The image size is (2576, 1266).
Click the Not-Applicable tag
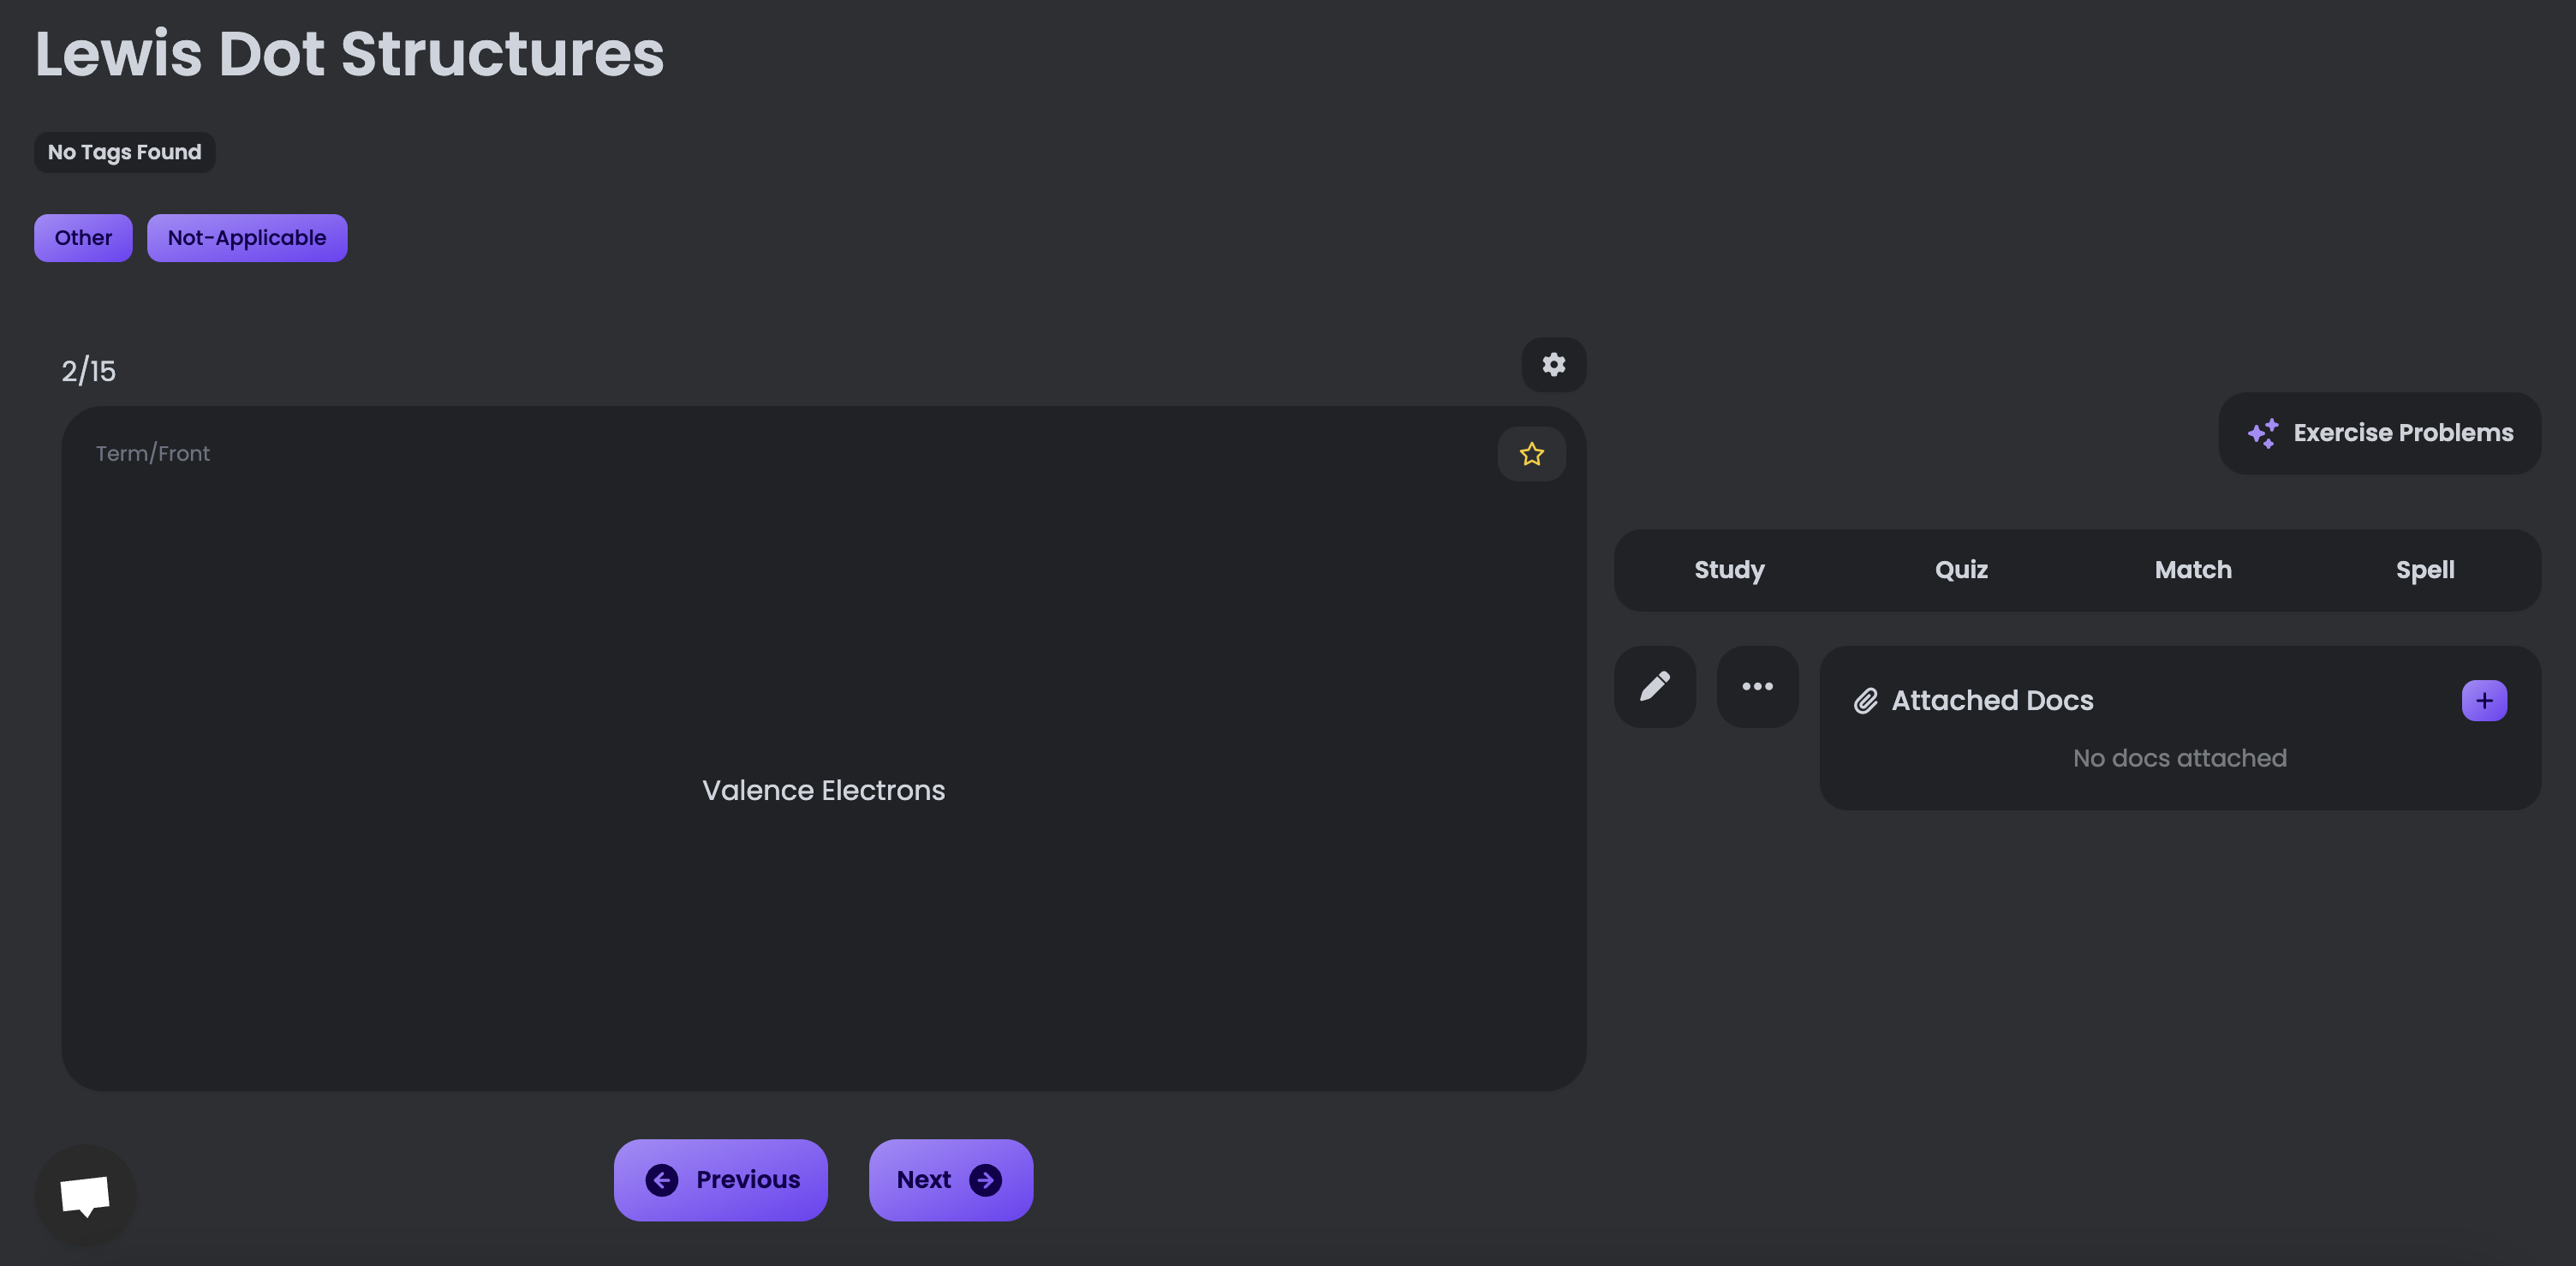pyautogui.click(x=247, y=238)
